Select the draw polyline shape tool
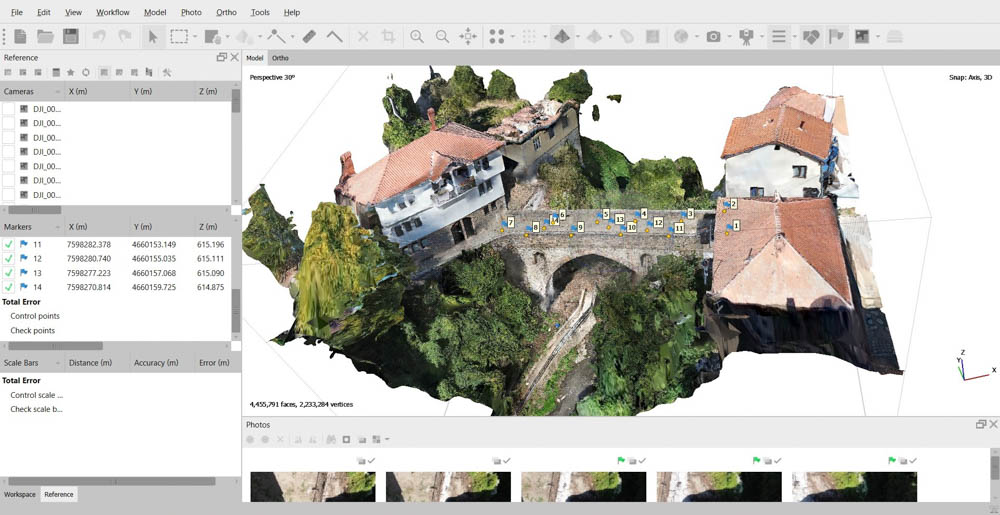The width and height of the screenshot is (1000, 515). [x=276, y=36]
